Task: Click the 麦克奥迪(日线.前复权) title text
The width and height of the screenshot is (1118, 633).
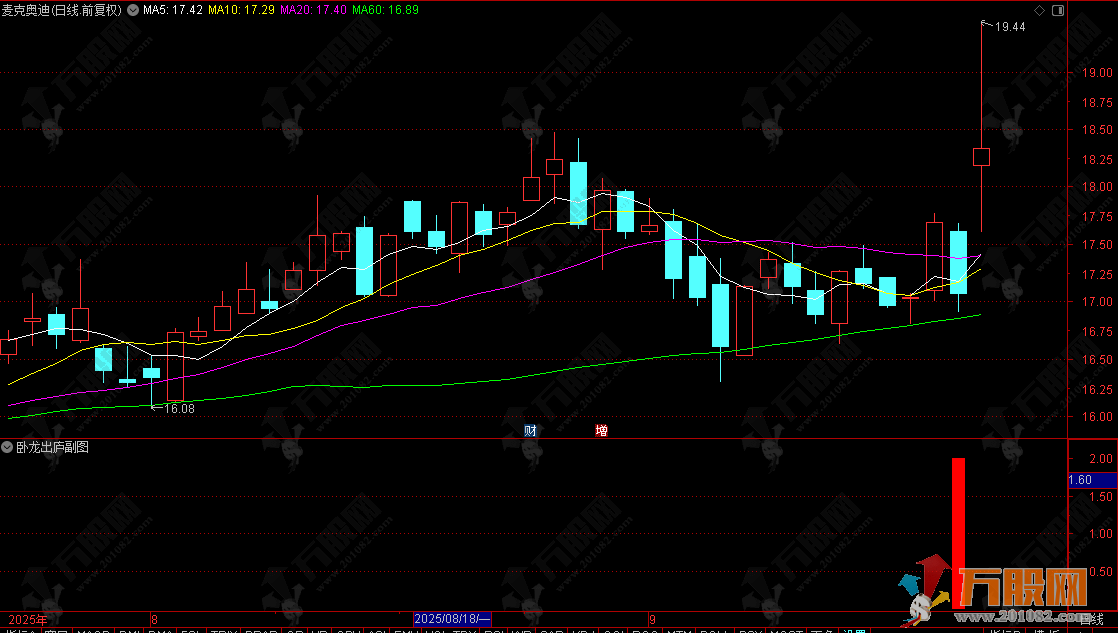Action: pos(61,10)
